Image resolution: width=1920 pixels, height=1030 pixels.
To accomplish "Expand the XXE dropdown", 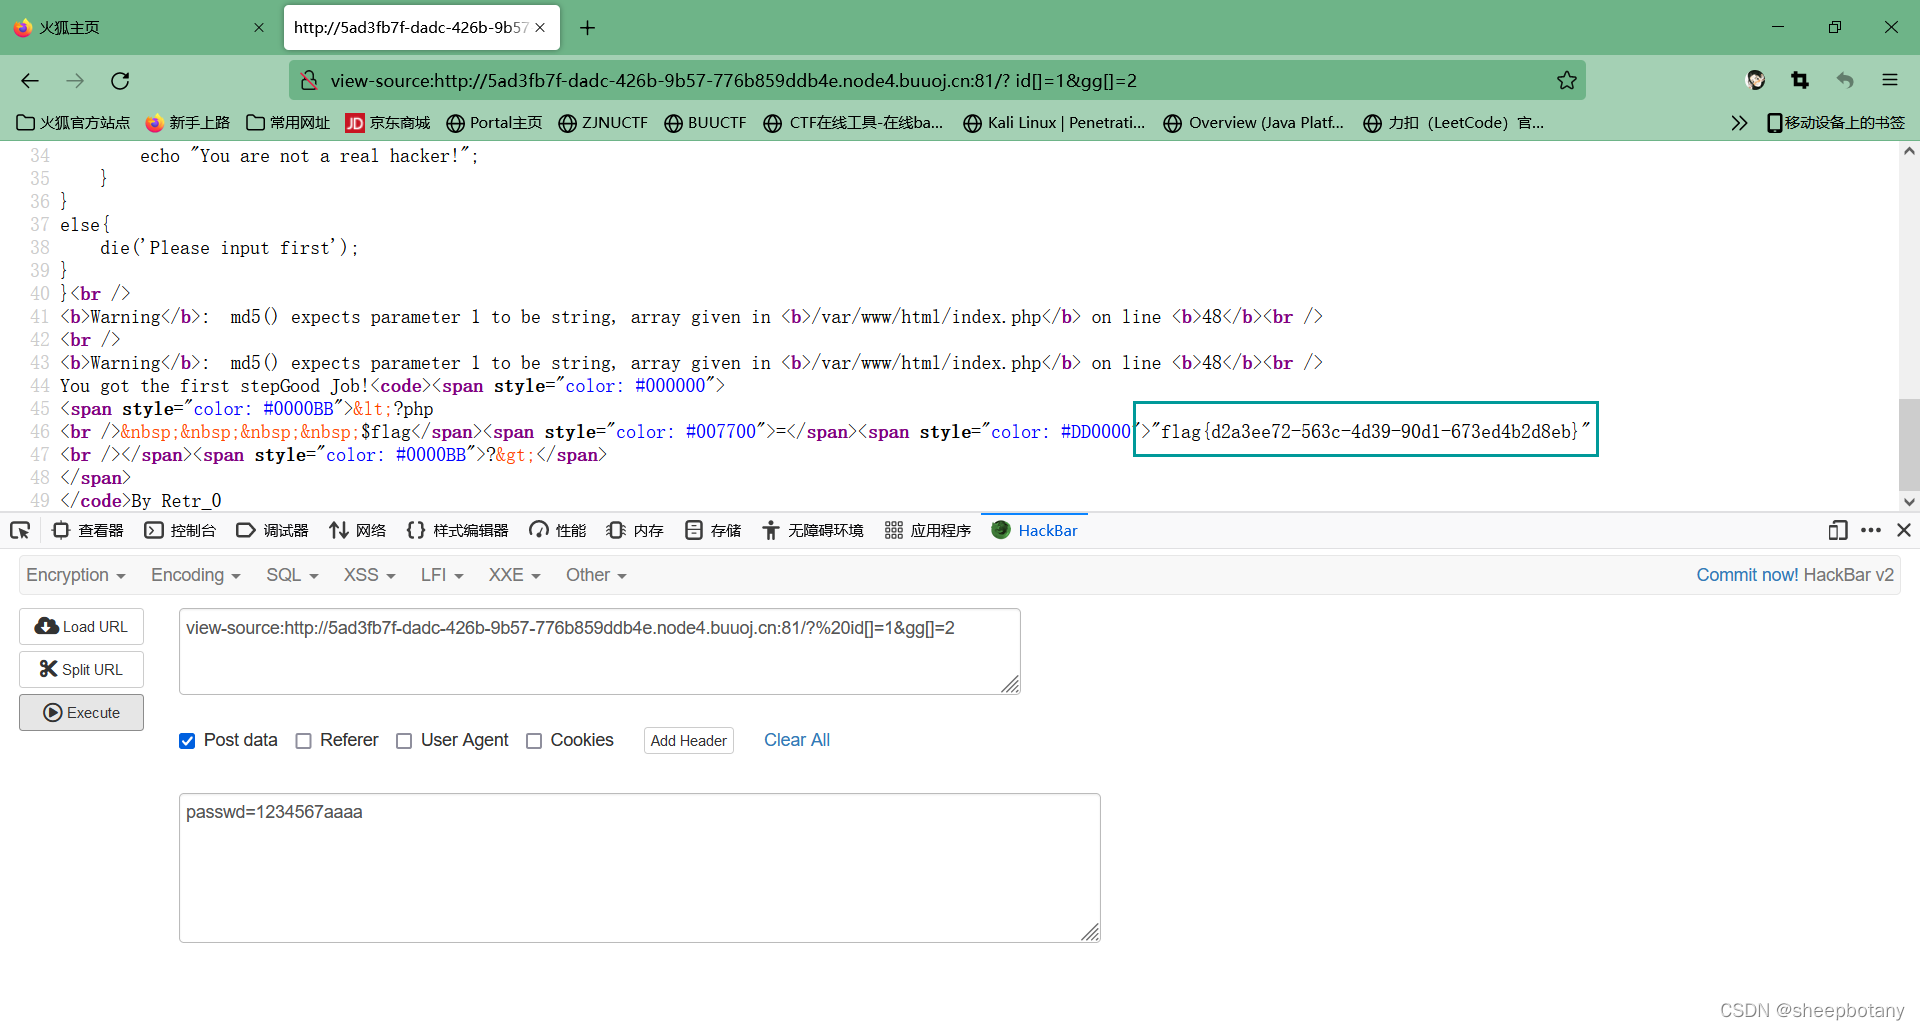I will coord(515,576).
